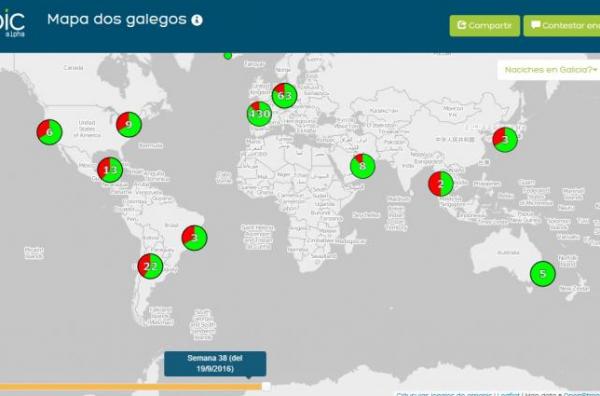Viewport: 600px width, 396px height.
Task: Click the cluster marker 3 near Japan
Action: tap(505, 140)
